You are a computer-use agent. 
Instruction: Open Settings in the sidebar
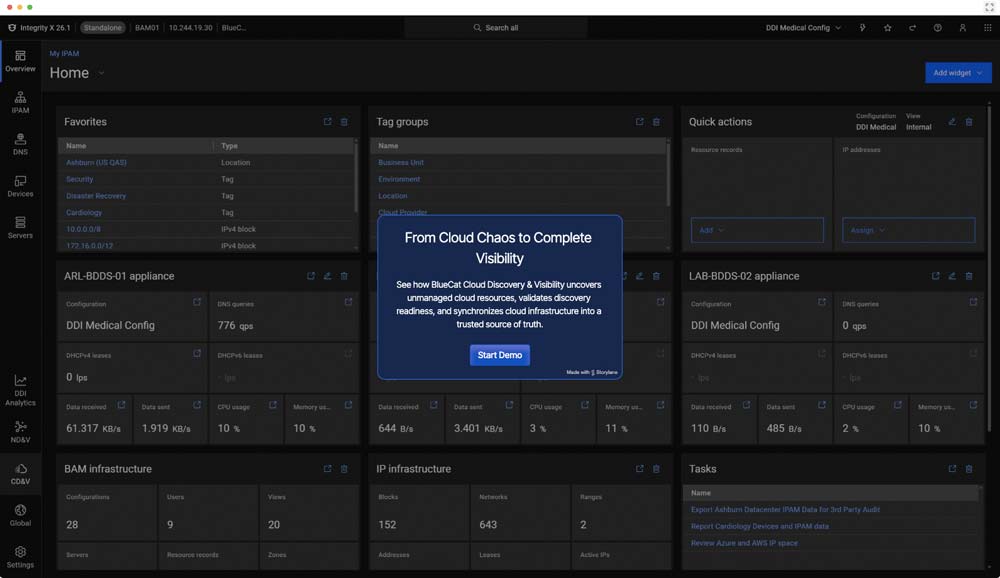tap(20, 557)
